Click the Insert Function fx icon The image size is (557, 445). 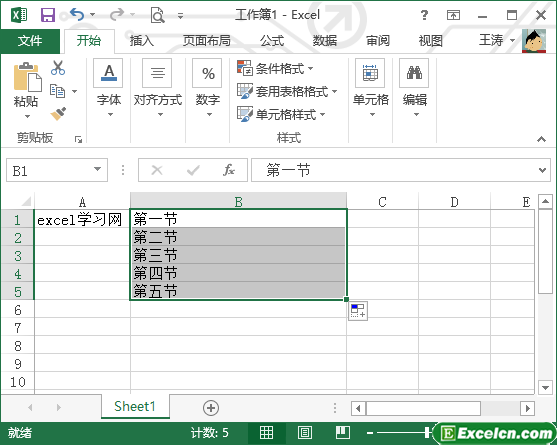pos(229,170)
